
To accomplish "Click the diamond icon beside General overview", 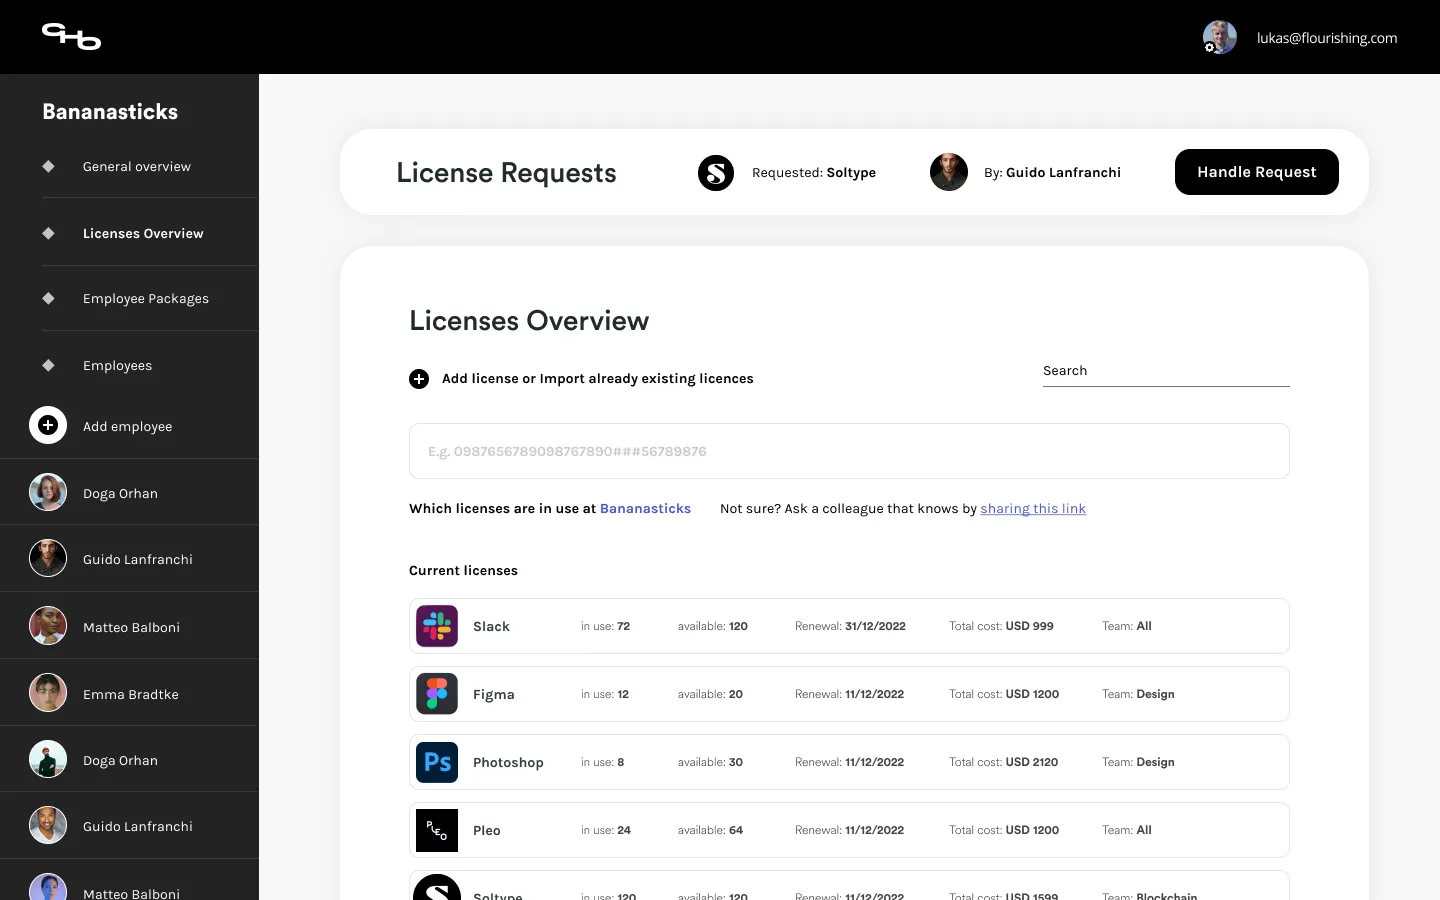I will (x=48, y=166).
